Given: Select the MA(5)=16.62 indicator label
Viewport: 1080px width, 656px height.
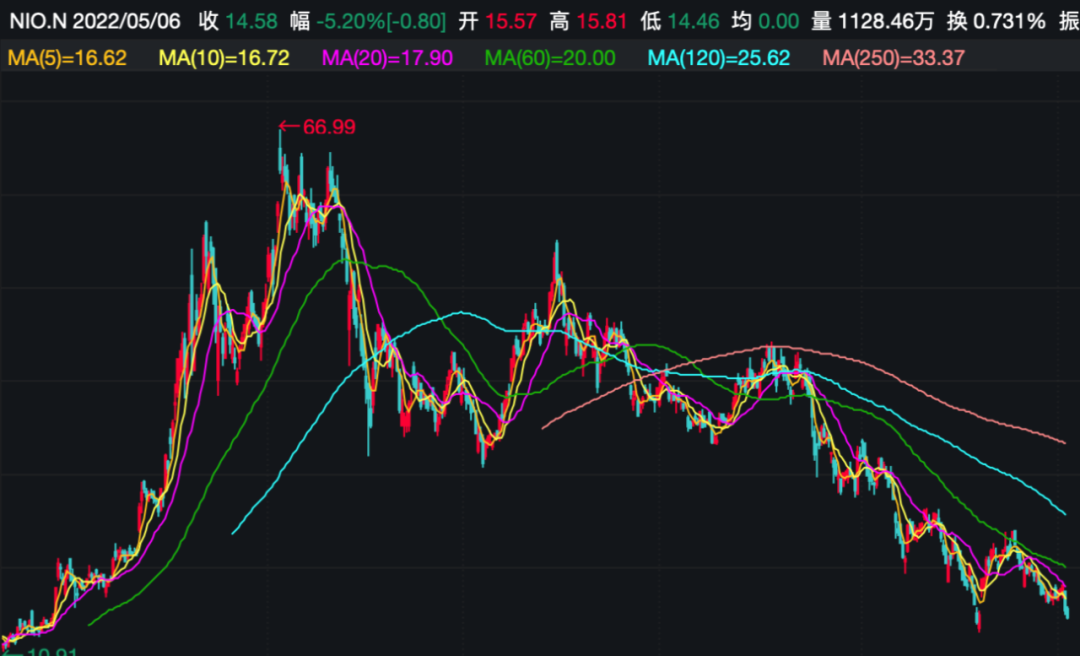Looking at the screenshot, I should pyautogui.click(x=67, y=58).
